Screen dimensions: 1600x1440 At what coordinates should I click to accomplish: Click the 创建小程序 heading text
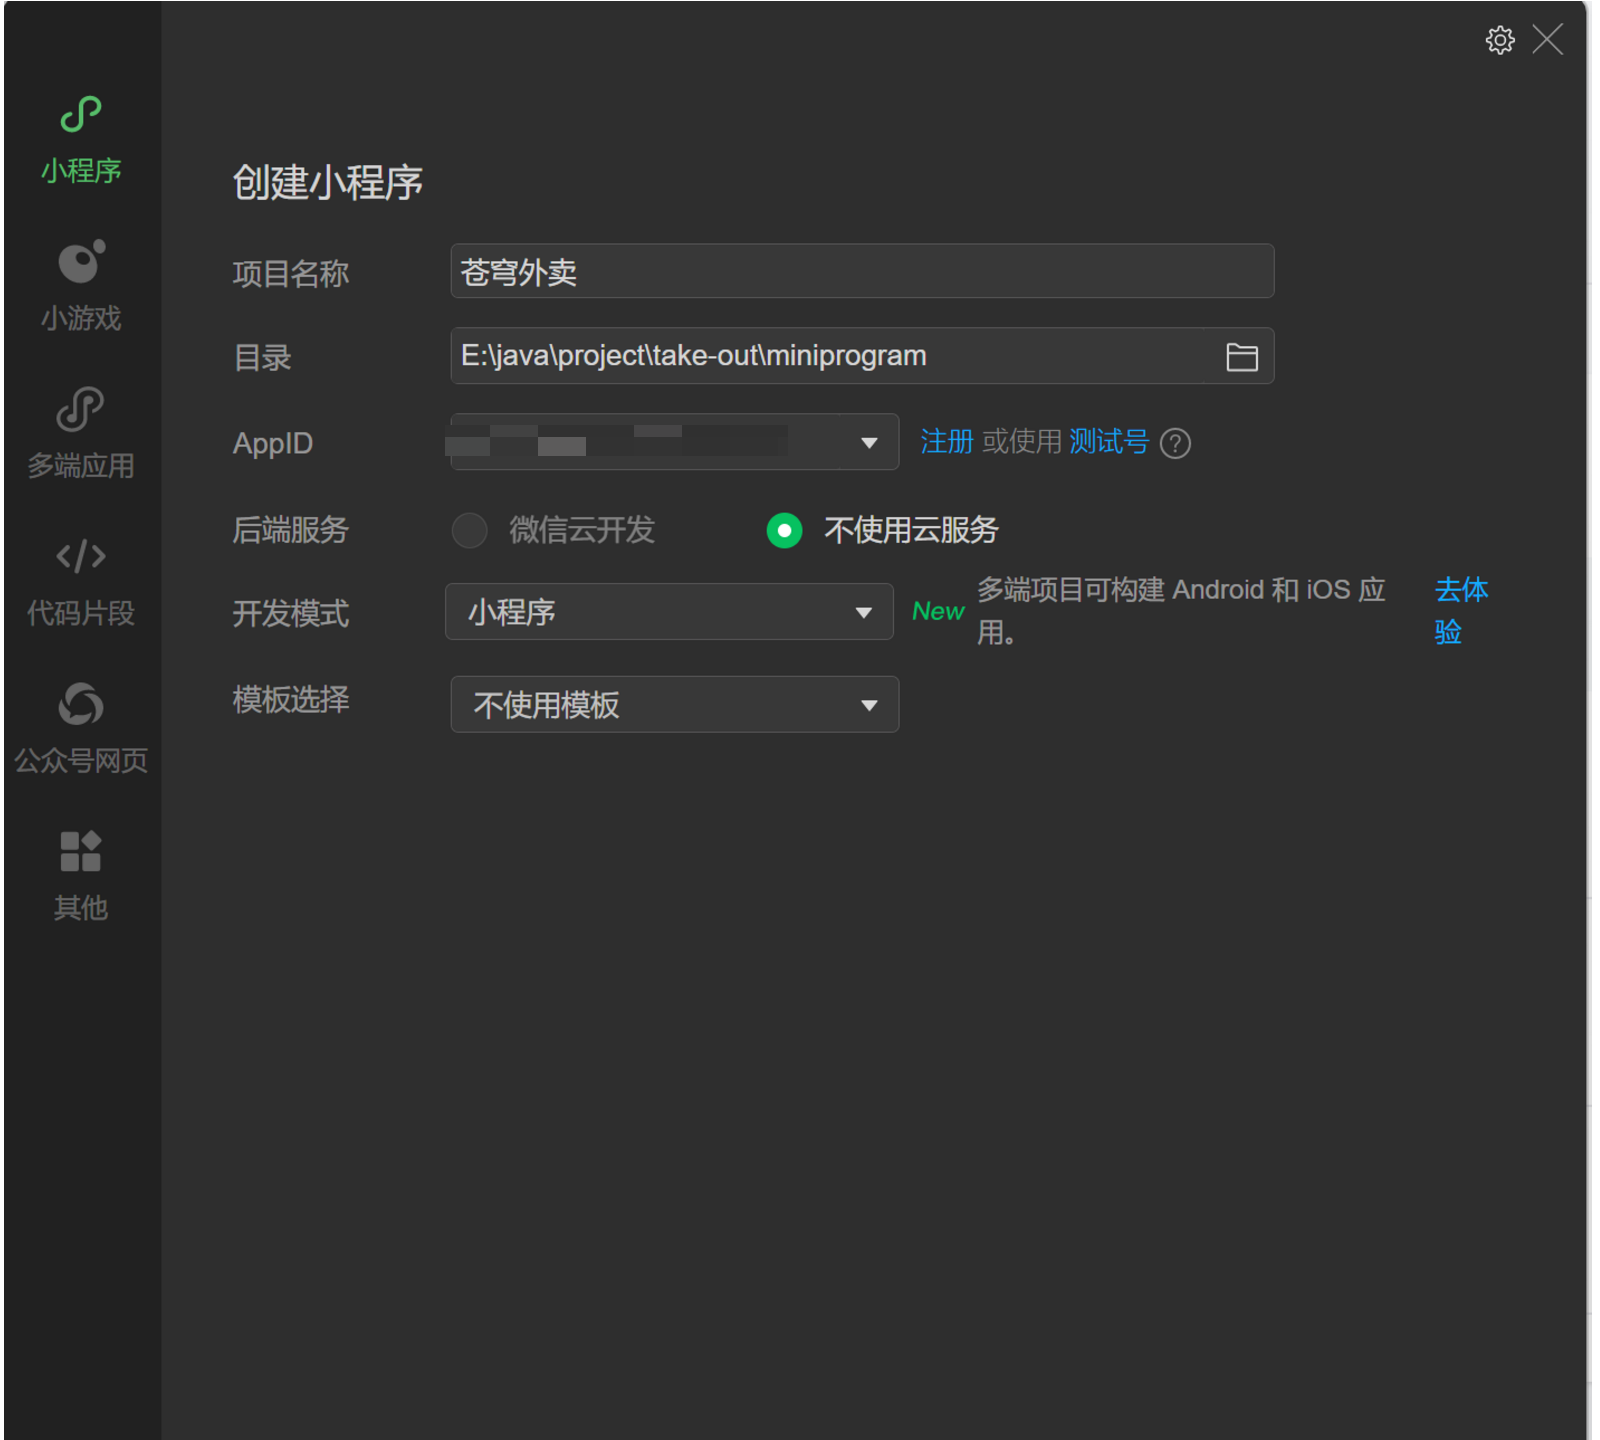[328, 183]
